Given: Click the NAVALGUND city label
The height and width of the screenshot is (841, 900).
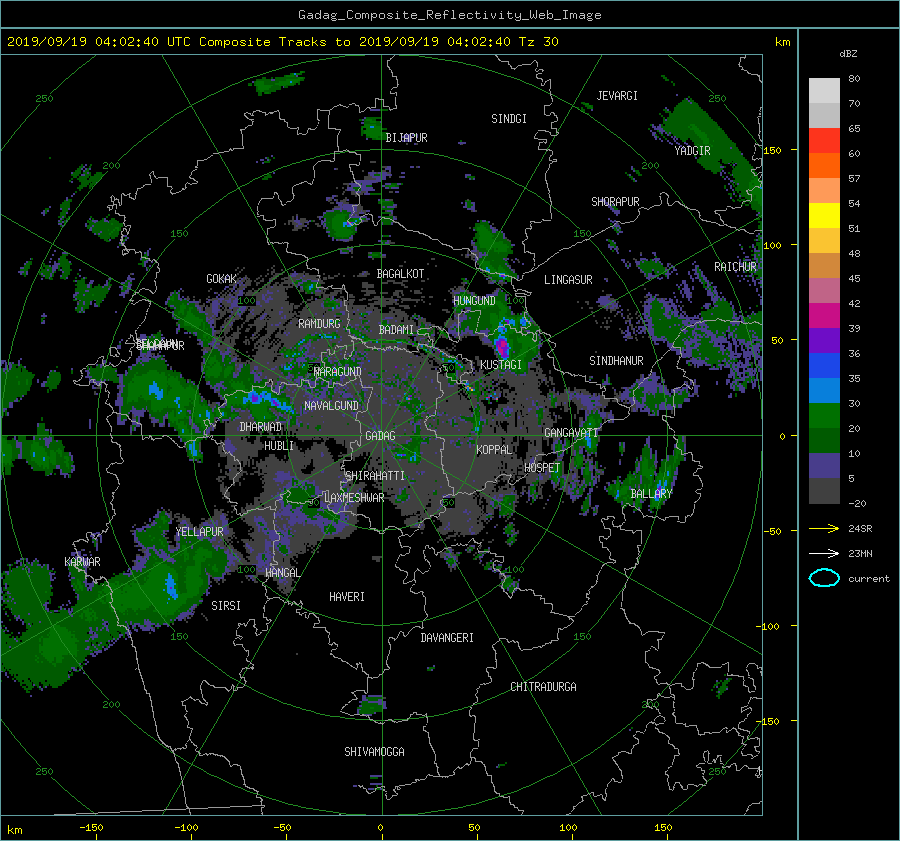Looking at the screenshot, I should [331, 406].
